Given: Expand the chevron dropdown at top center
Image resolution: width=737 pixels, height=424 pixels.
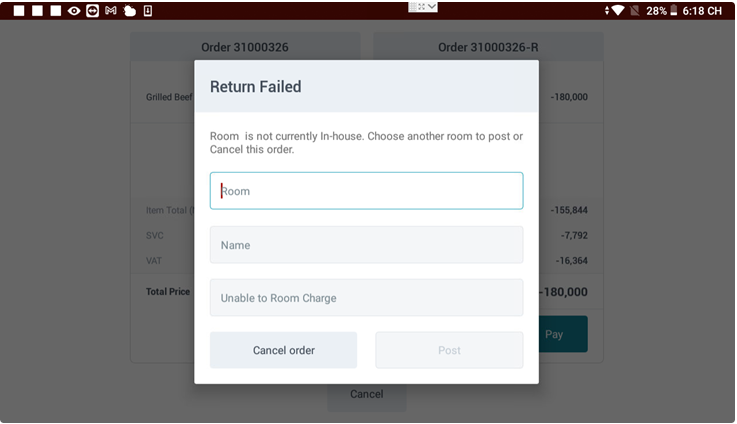Looking at the screenshot, I should pyautogui.click(x=432, y=7).
